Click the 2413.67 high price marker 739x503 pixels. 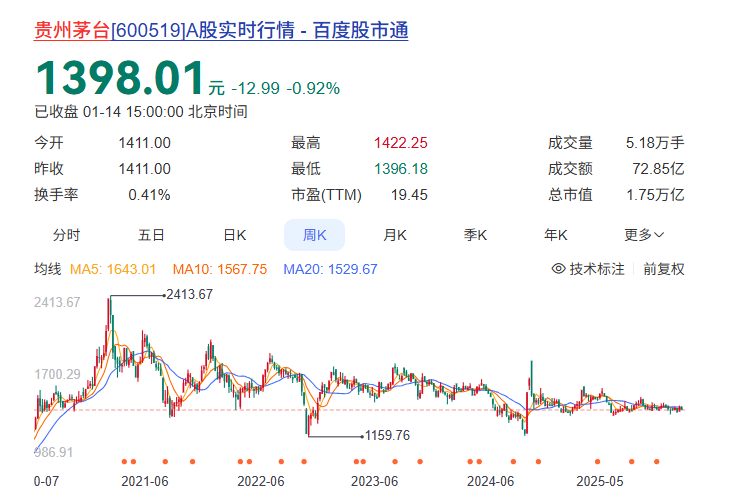pyautogui.click(x=189, y=295)
